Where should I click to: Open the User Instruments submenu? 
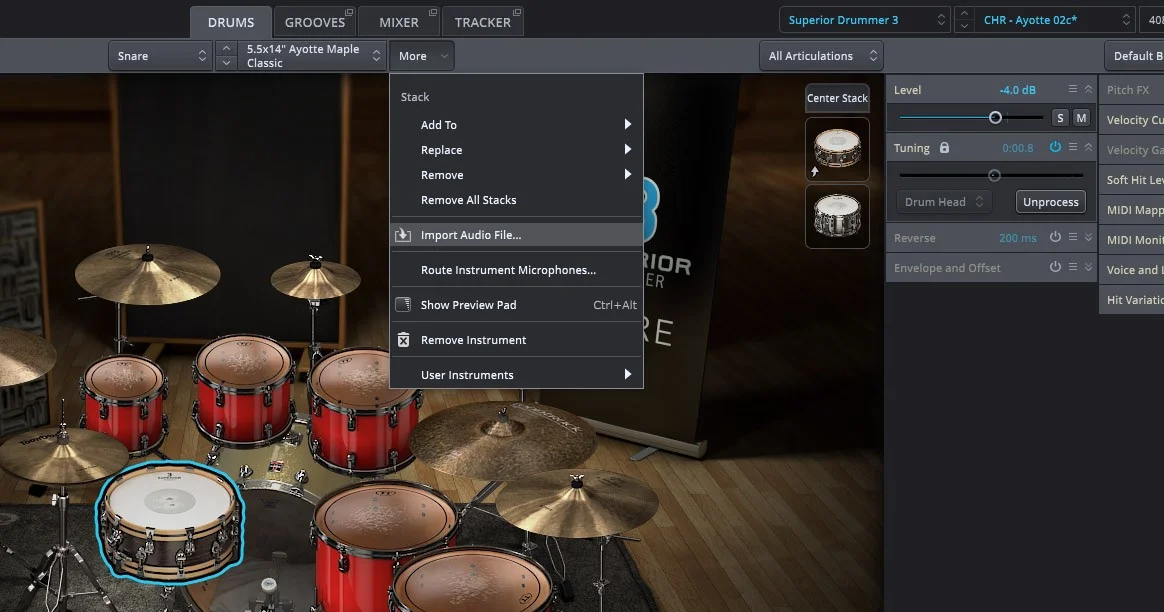click(516, 374)
